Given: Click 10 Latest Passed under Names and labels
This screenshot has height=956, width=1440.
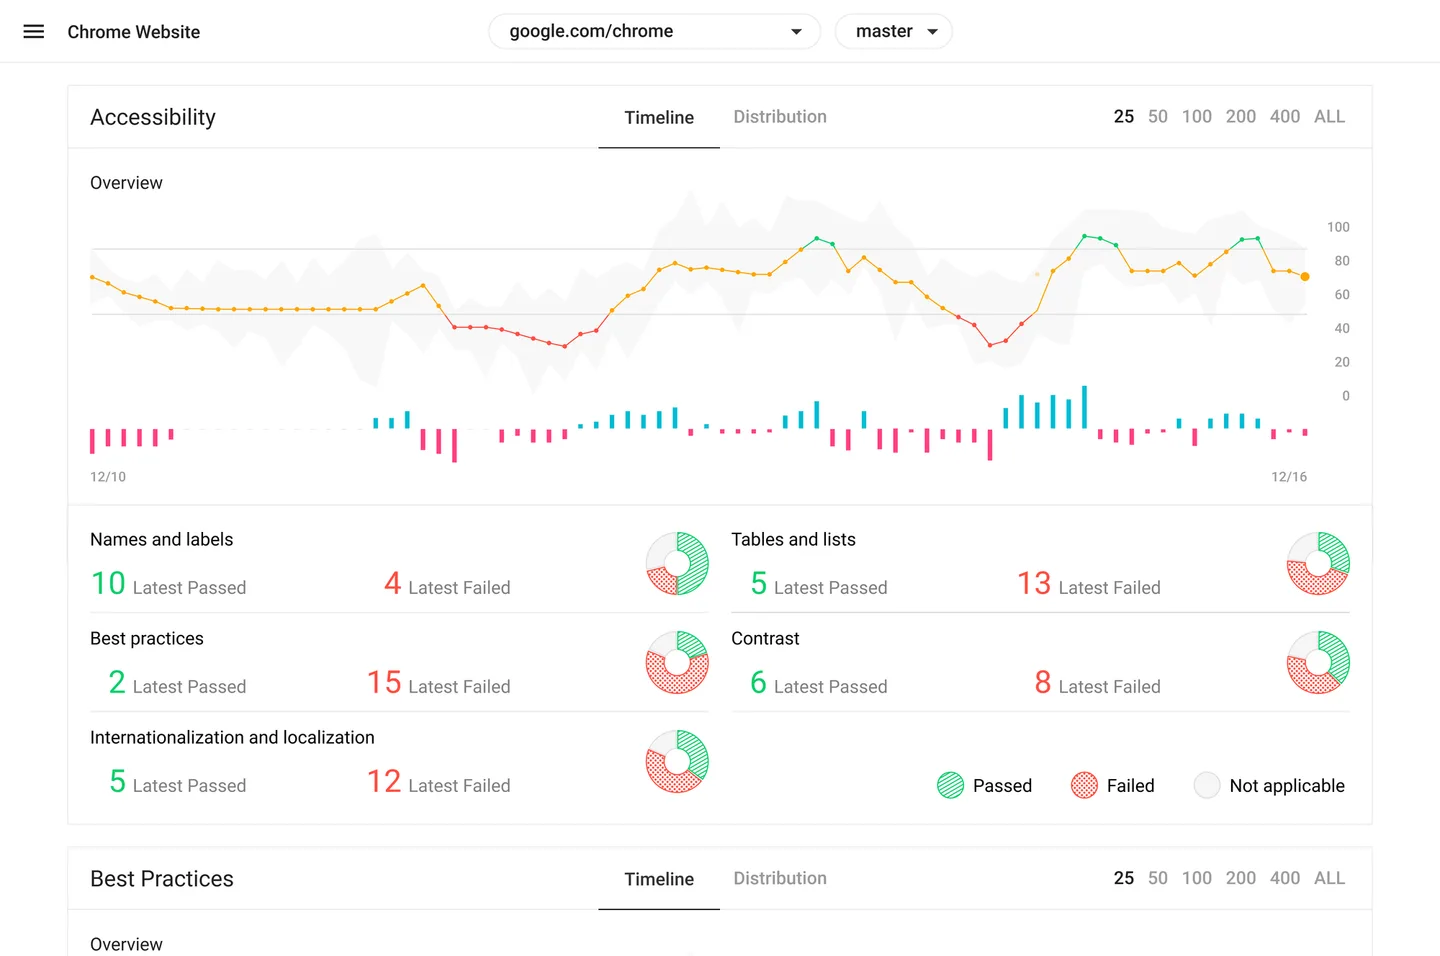Looking at the screenshot, I should 168,584.
